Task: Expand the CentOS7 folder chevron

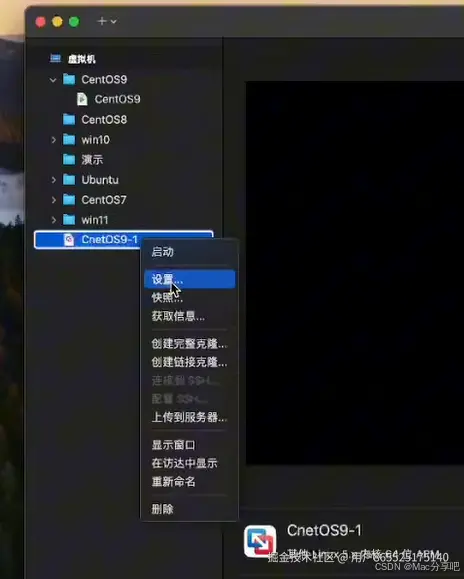Action: pos(54,200)
